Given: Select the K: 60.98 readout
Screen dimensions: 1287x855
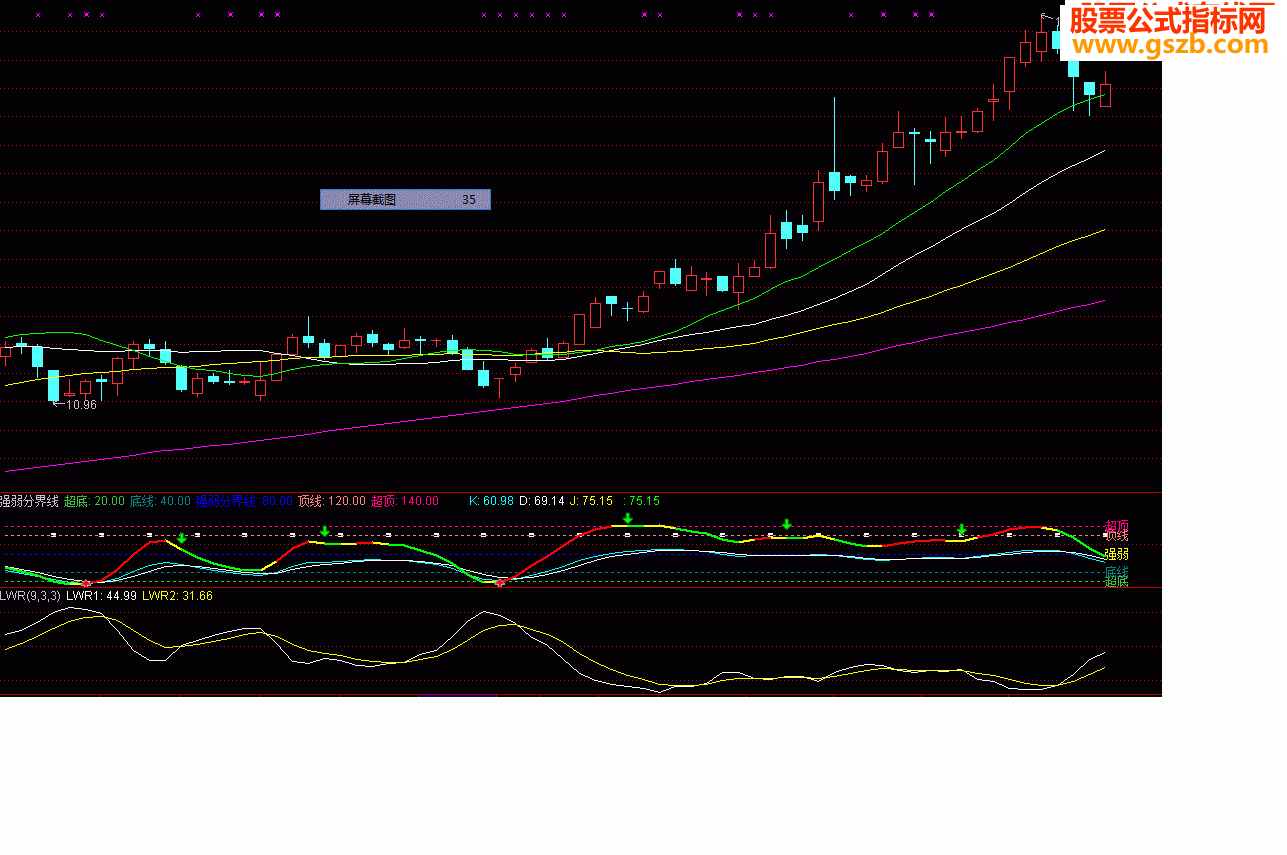Looking at the screenshot, I should (491, 501).
